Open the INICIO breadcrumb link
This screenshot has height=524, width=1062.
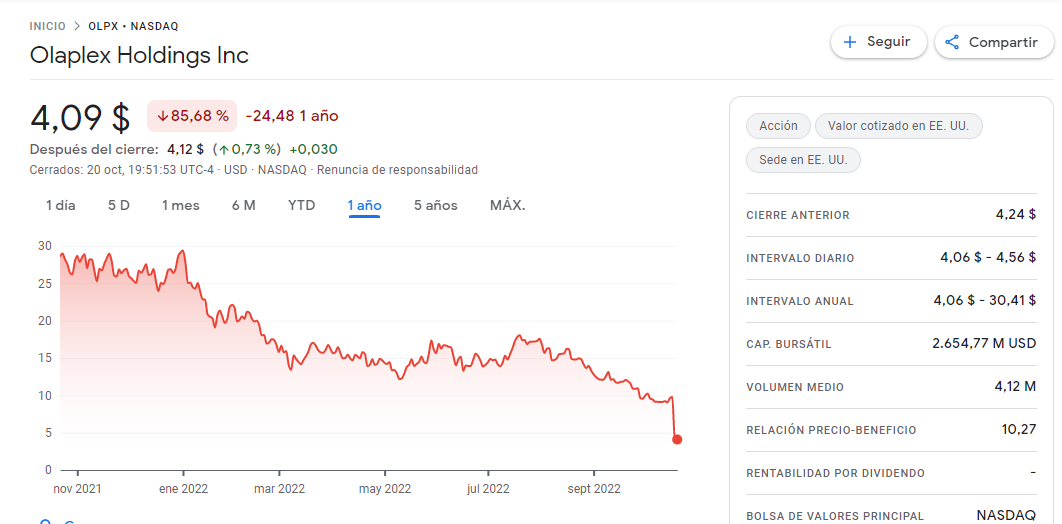tap(47, 26)
